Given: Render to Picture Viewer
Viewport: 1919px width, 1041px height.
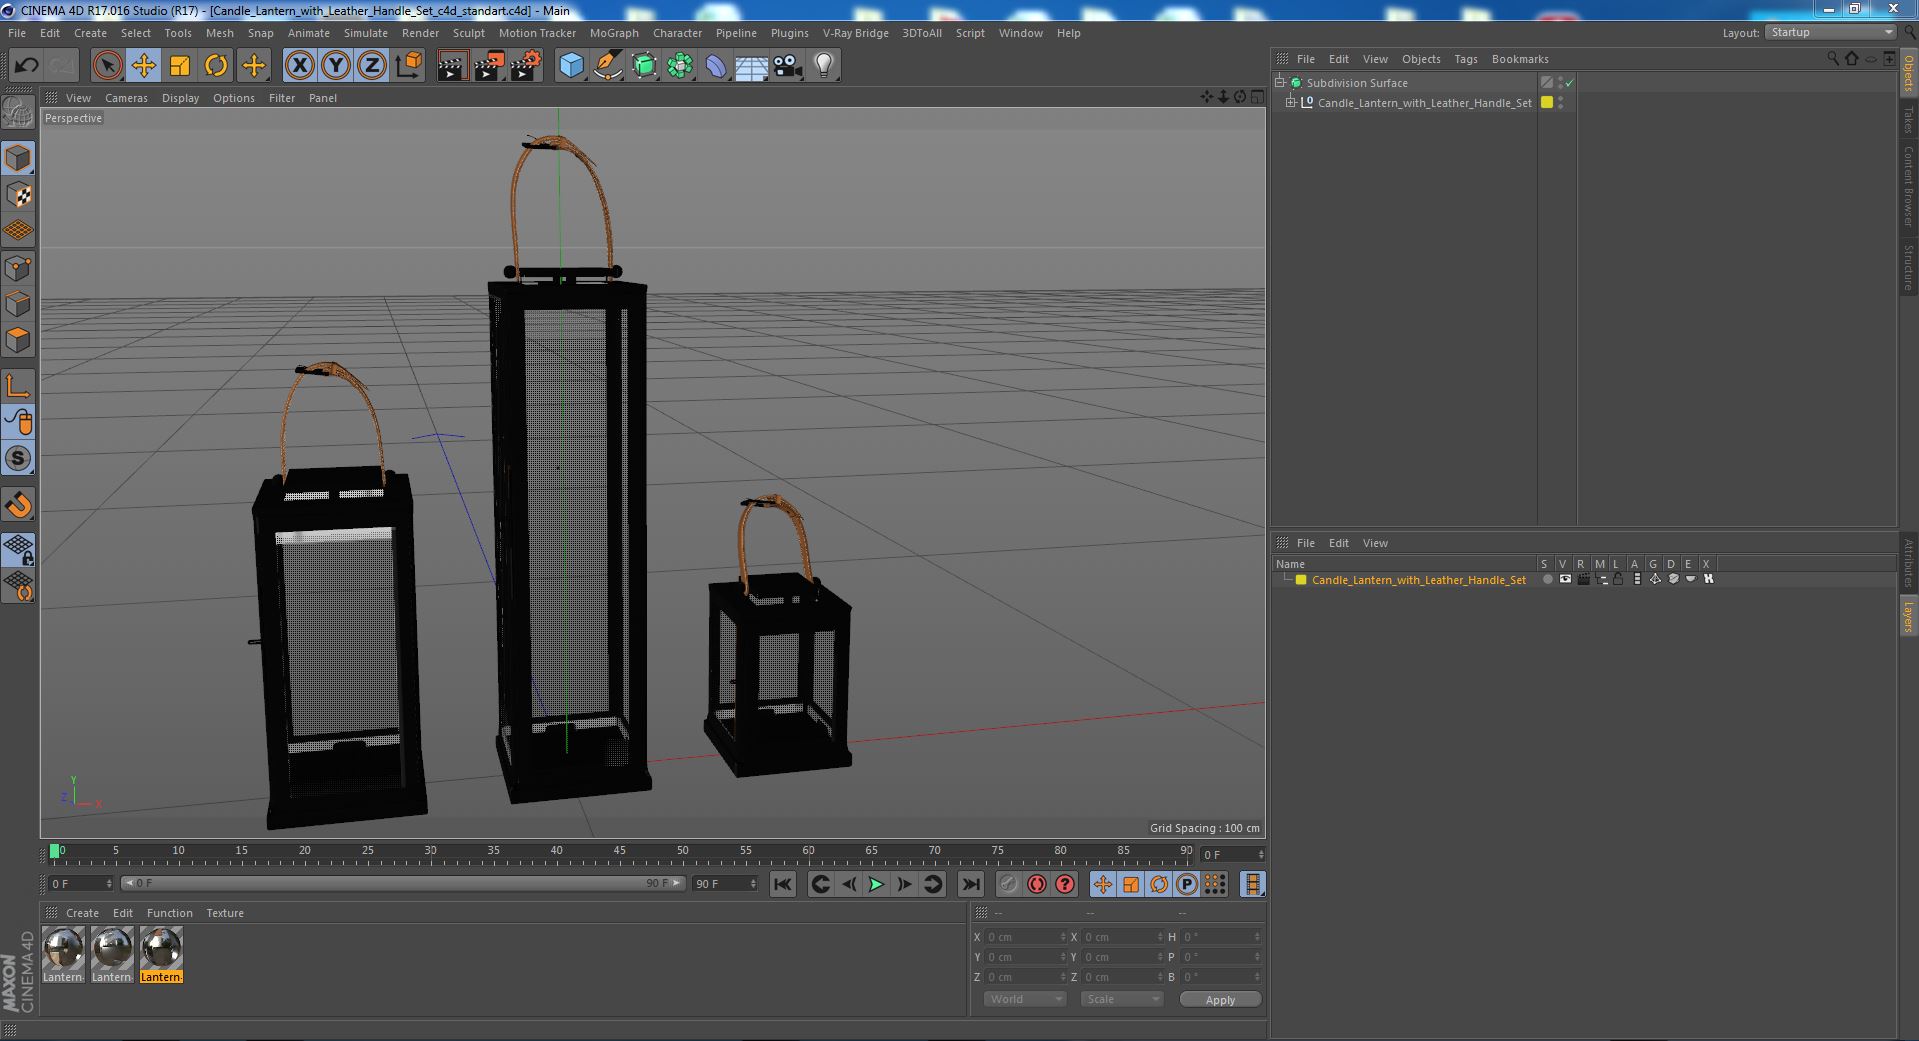Looking at the screenshot, I should [x=489, y=66].
